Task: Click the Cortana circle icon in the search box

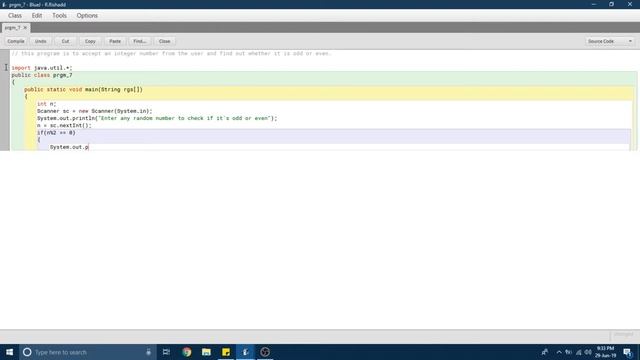Action: (x=27, y=352)
